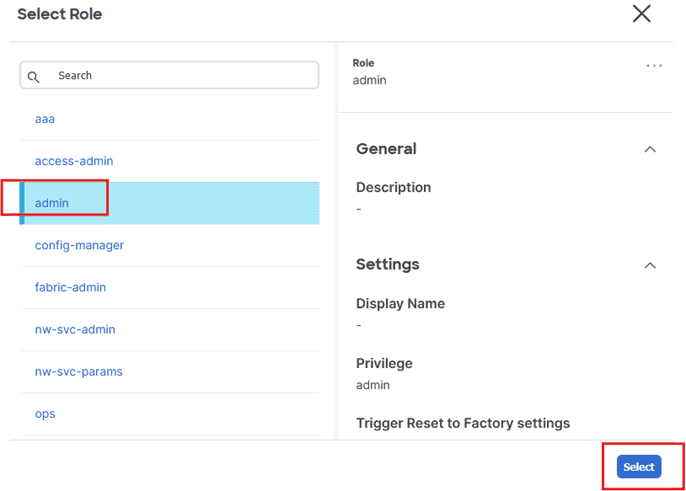Close the Select Role dialog
The width and height of the screenshot is (686, 491).
[x=641, y=14]
